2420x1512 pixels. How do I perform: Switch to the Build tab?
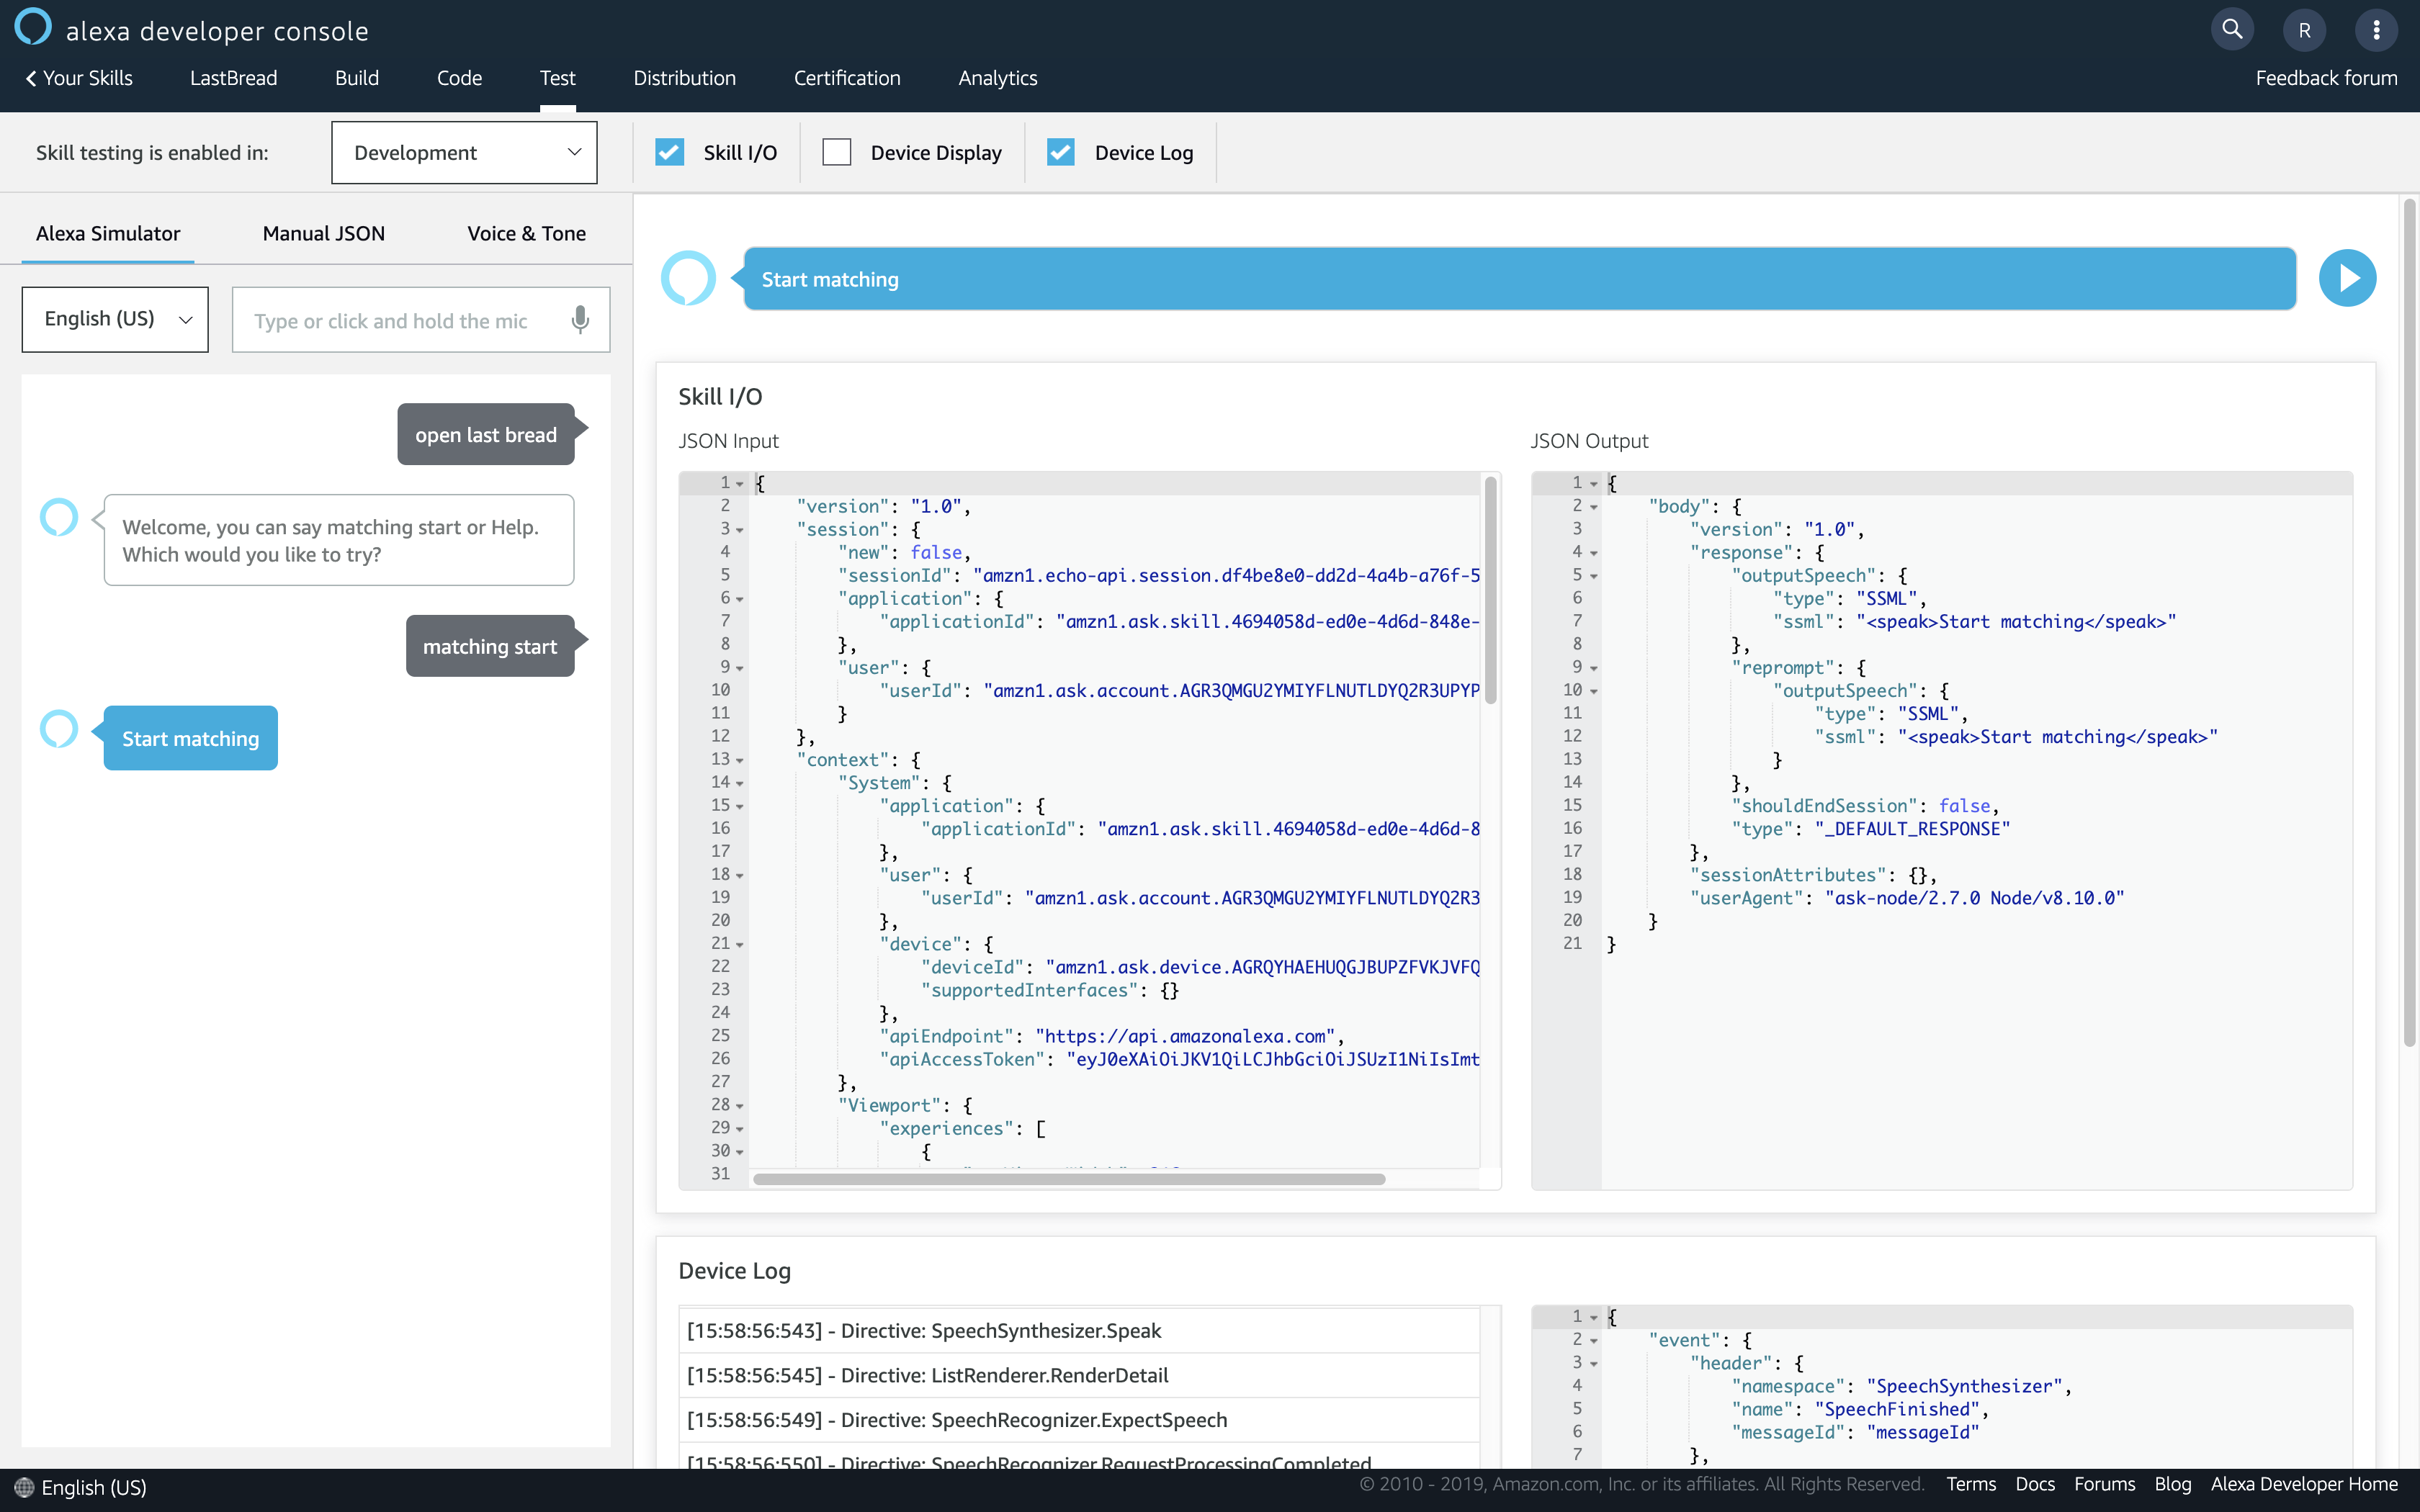[x=357, y=78]
